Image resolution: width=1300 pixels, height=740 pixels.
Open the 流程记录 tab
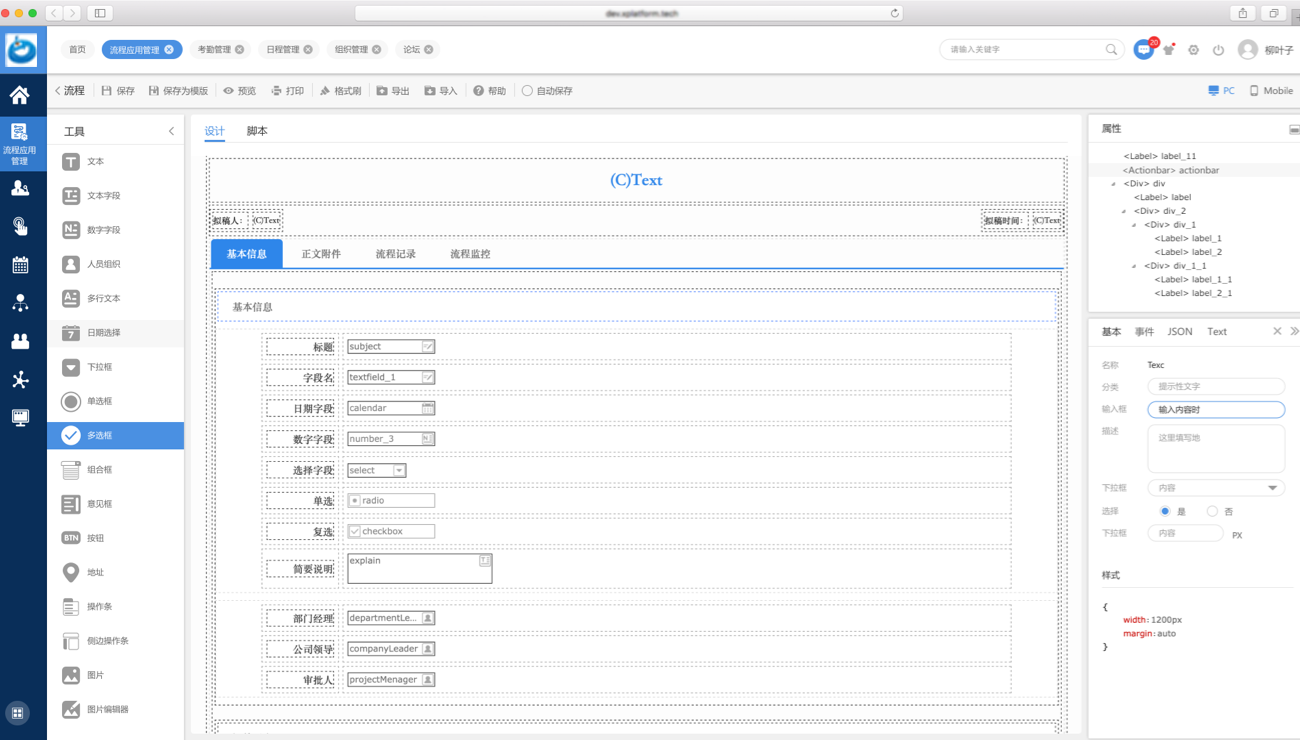395,254
